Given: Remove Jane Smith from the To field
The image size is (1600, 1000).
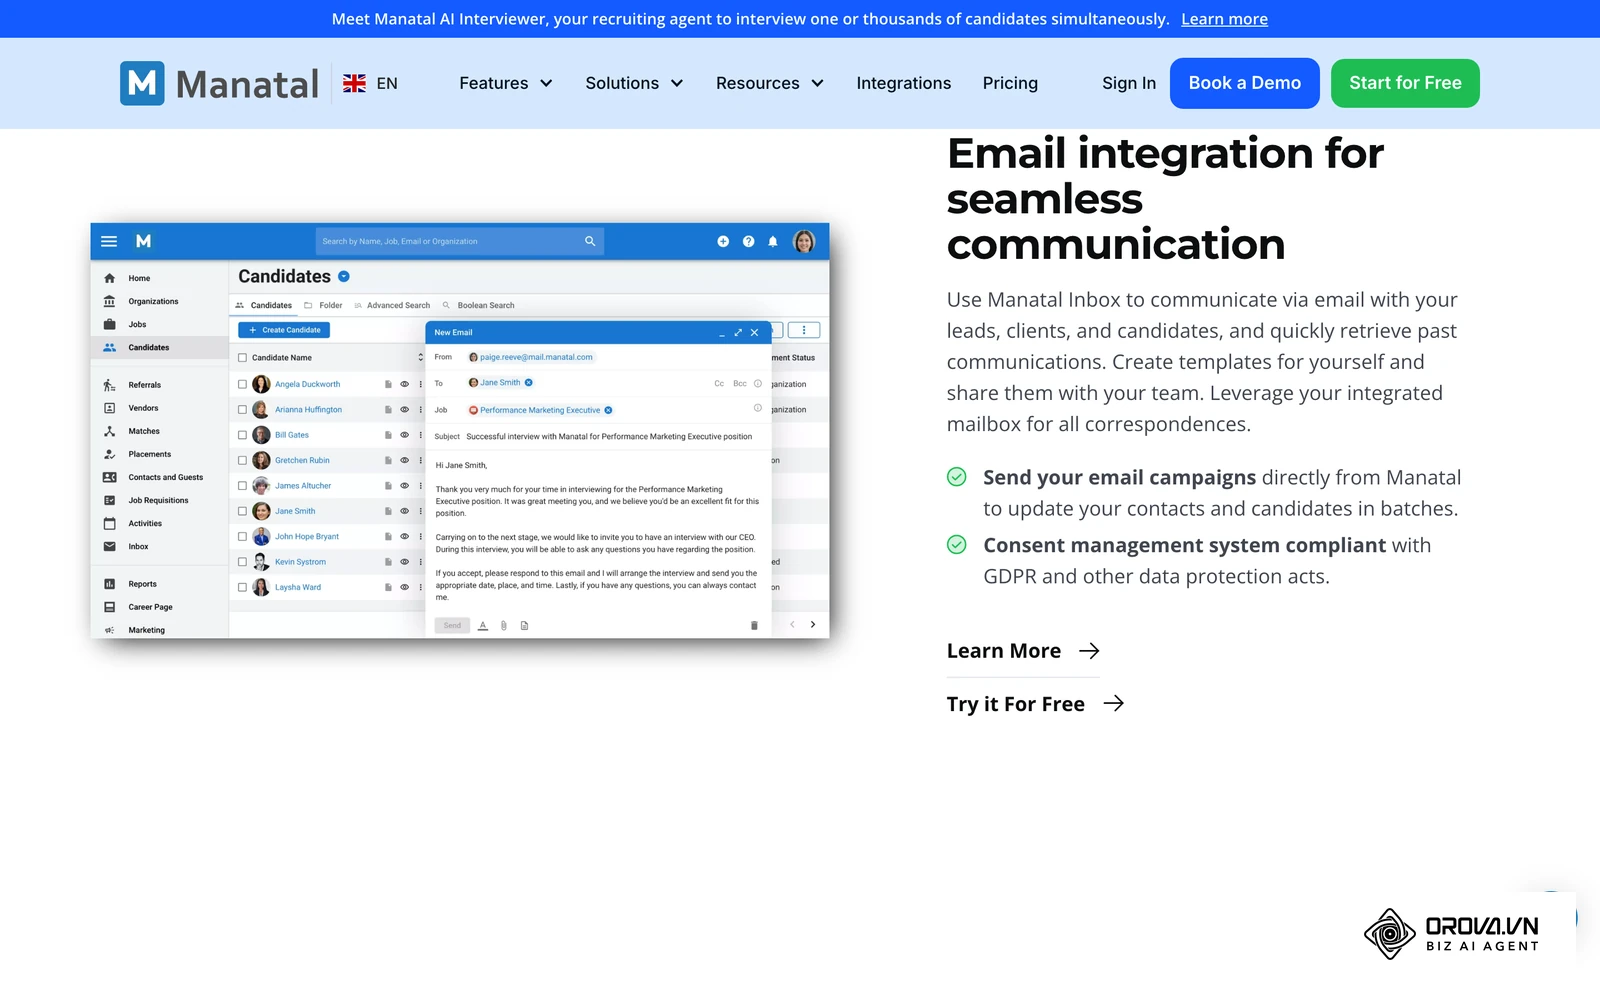Looking at the screenshot, I should [x=529, y=382].
